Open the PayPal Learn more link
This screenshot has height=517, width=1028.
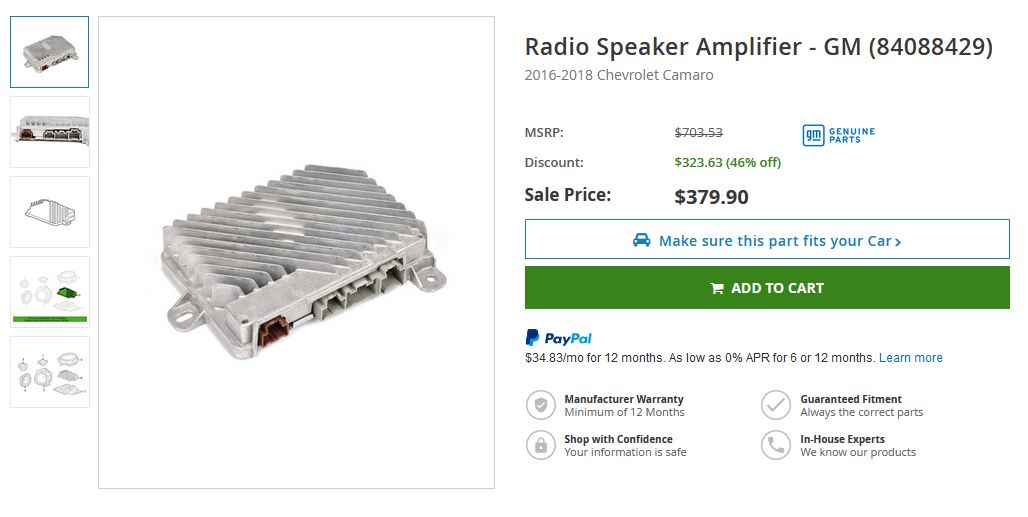click(x=911, y=358)
